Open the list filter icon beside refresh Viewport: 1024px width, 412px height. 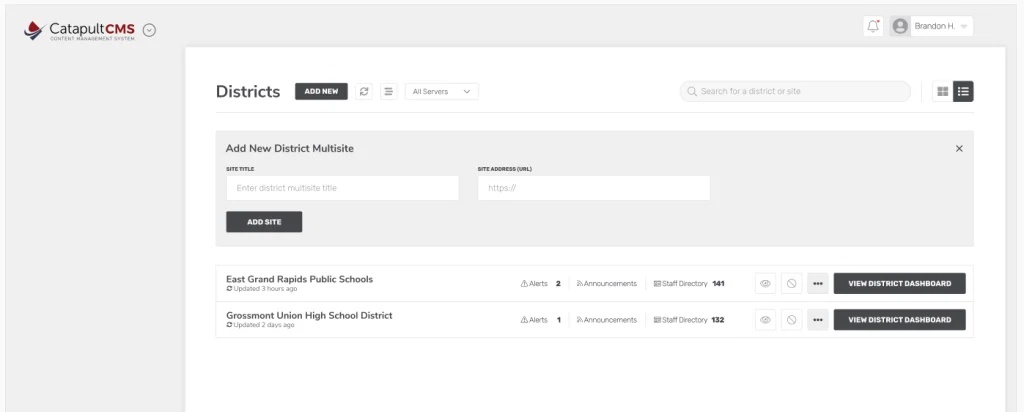pyautogui.click(x=389, y=91)
